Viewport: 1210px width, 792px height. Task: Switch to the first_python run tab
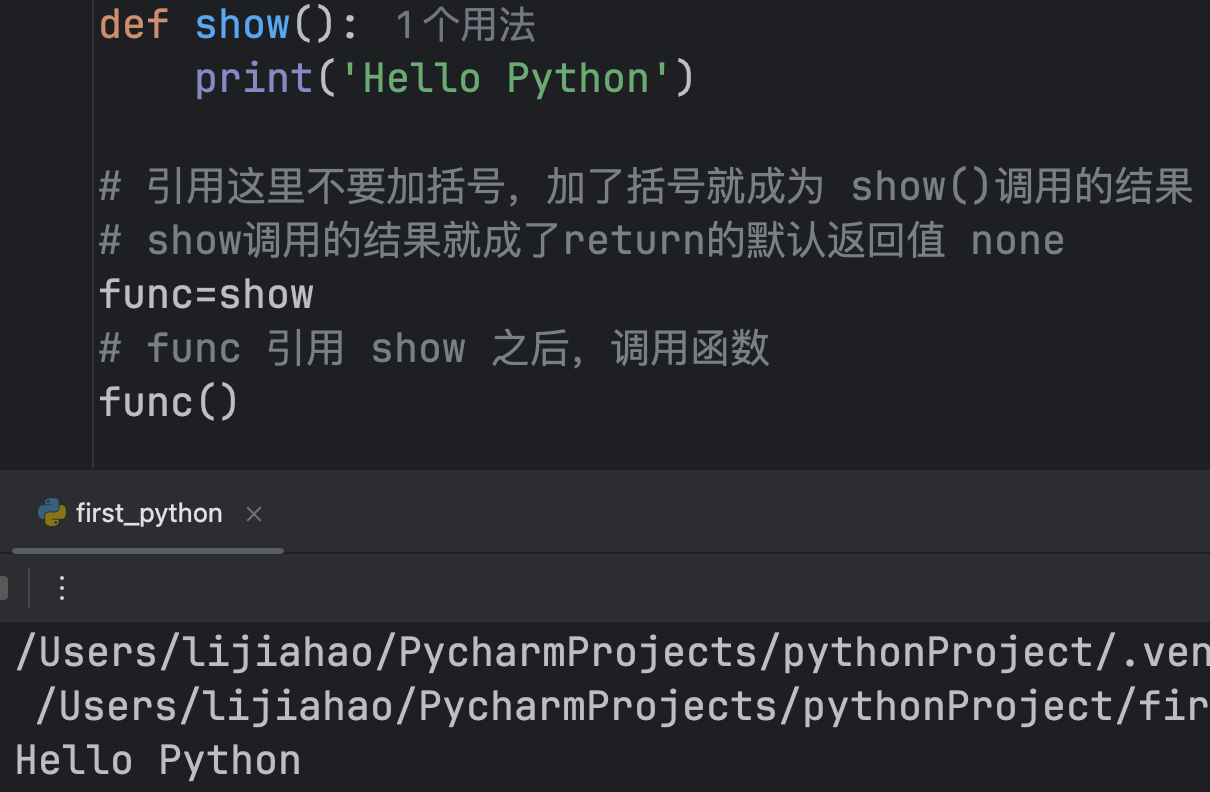click(149, 513)
